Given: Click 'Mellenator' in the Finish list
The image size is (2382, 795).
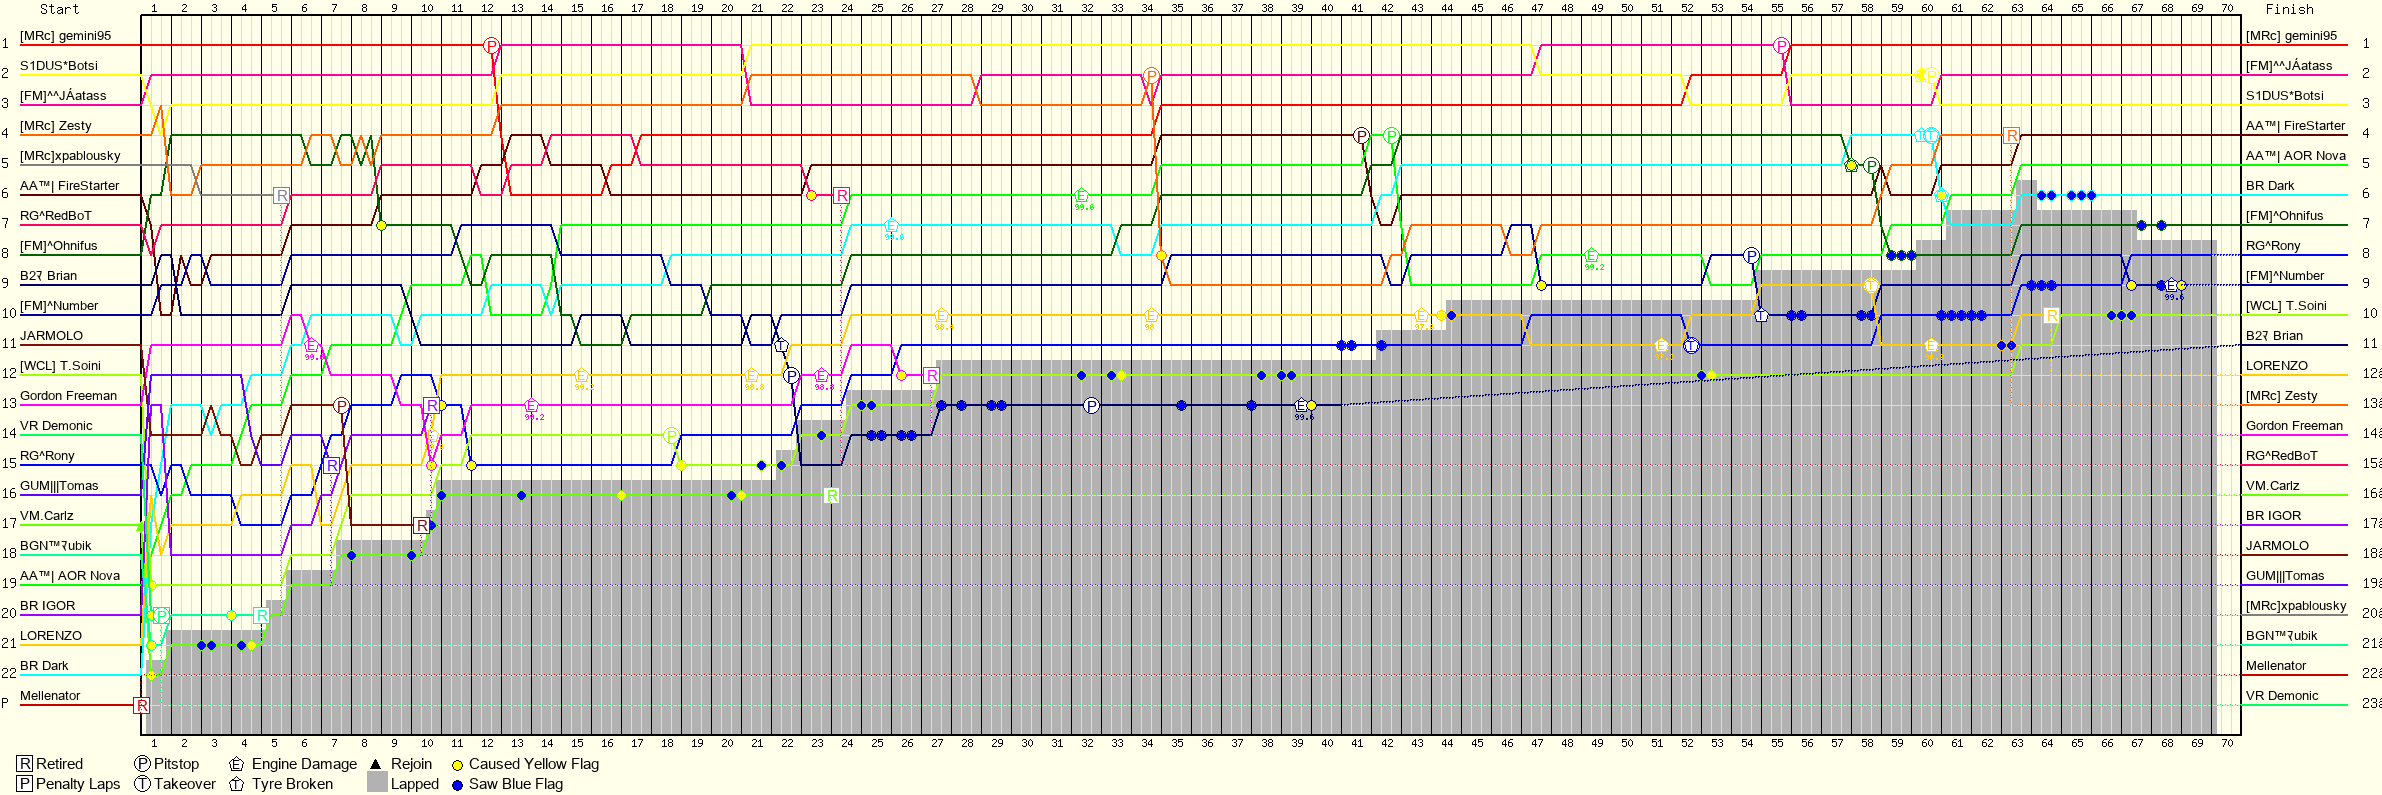Looking at the screenshot, I should tap(2276, 666).
